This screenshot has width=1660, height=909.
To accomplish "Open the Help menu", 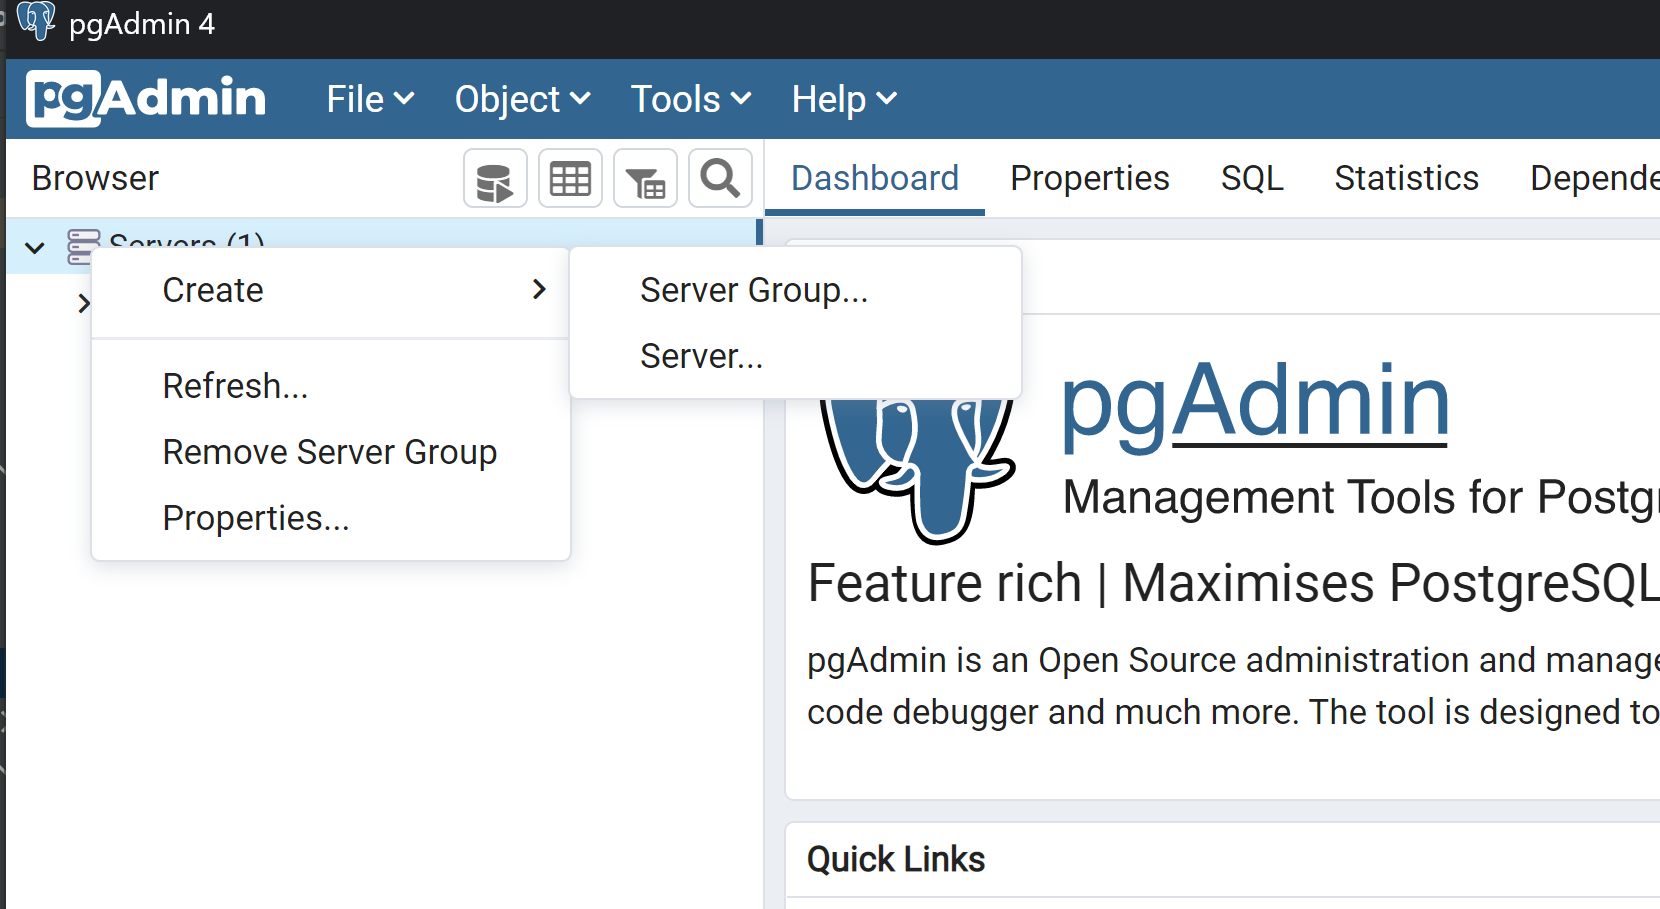I will [844, 99].
